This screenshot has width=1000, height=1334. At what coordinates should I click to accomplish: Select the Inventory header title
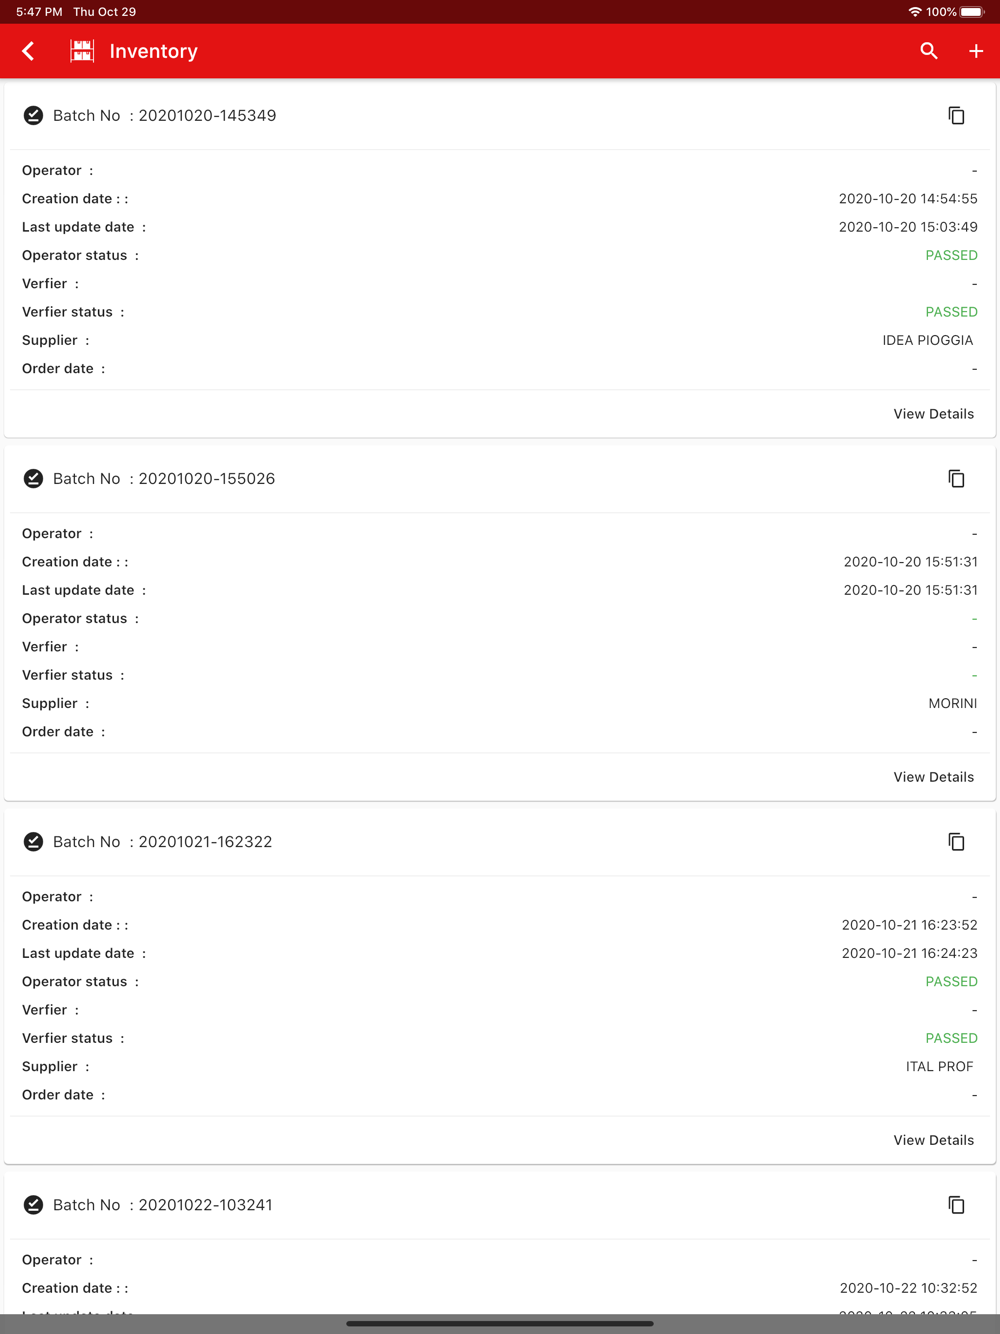click(x=153, y=51)
